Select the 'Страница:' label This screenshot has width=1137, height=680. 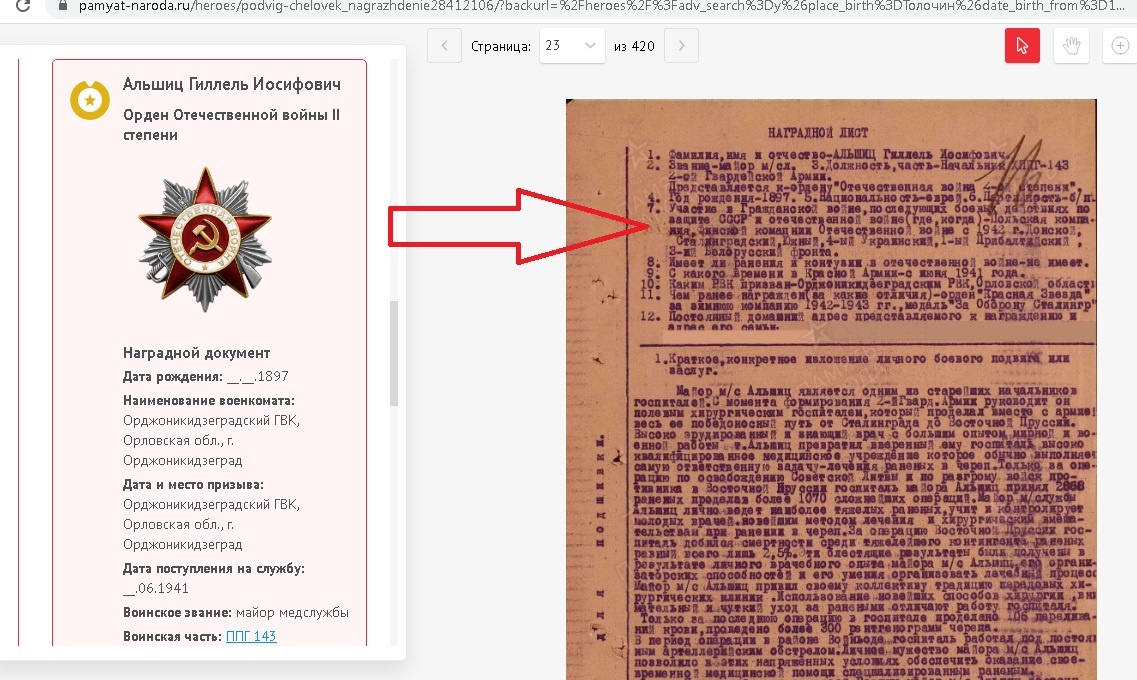click(501, 46)
